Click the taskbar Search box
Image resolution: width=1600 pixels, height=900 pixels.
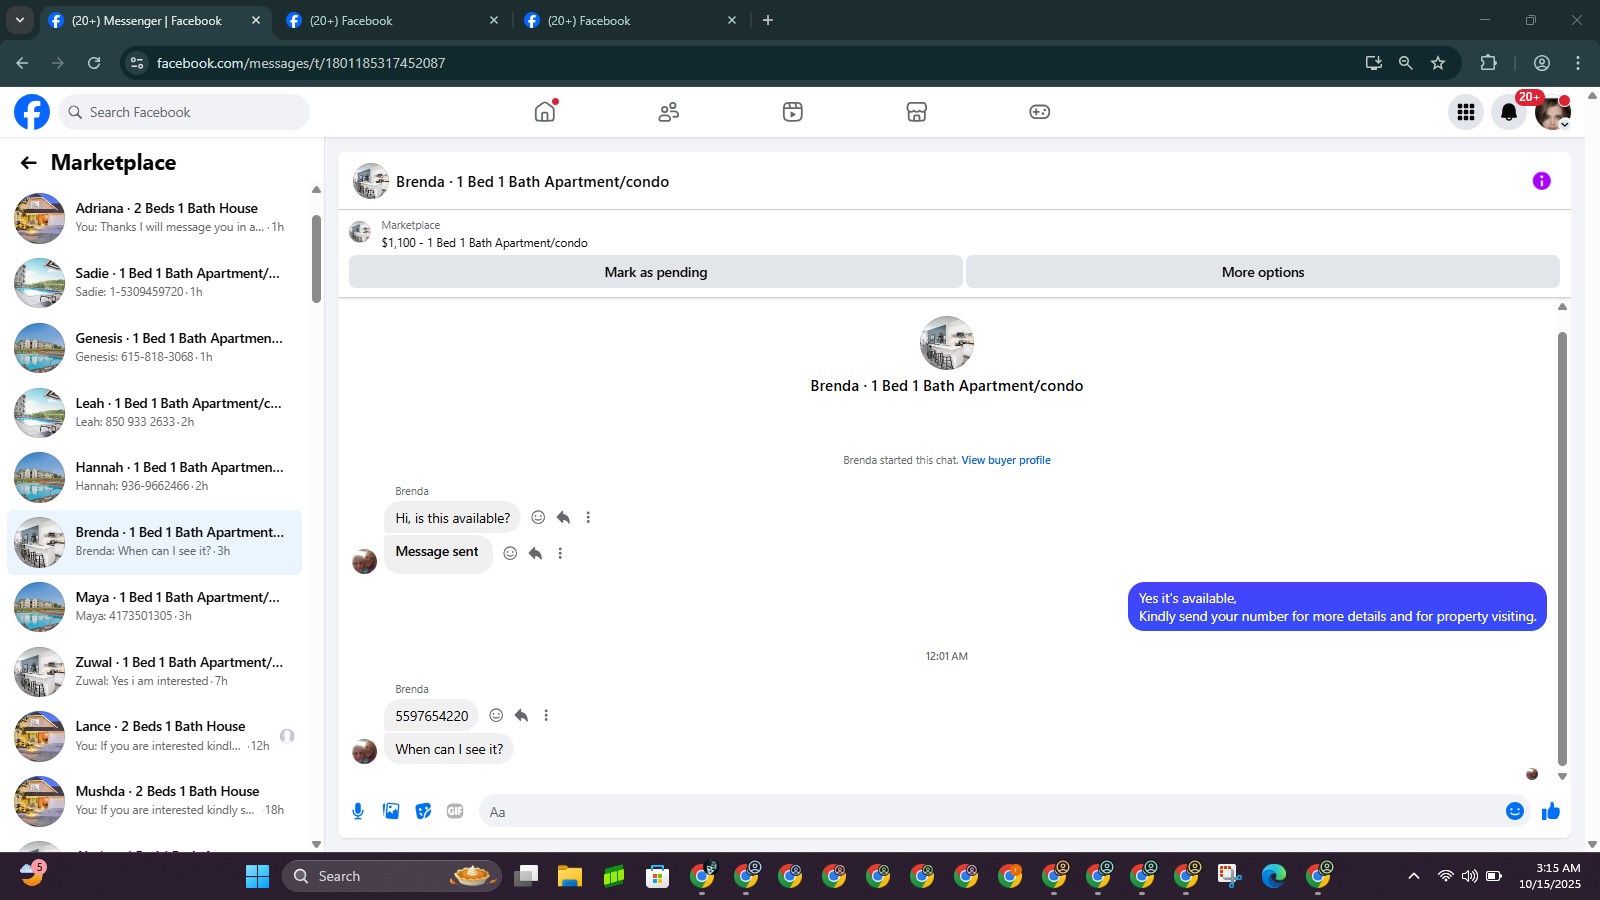[392, 876]
